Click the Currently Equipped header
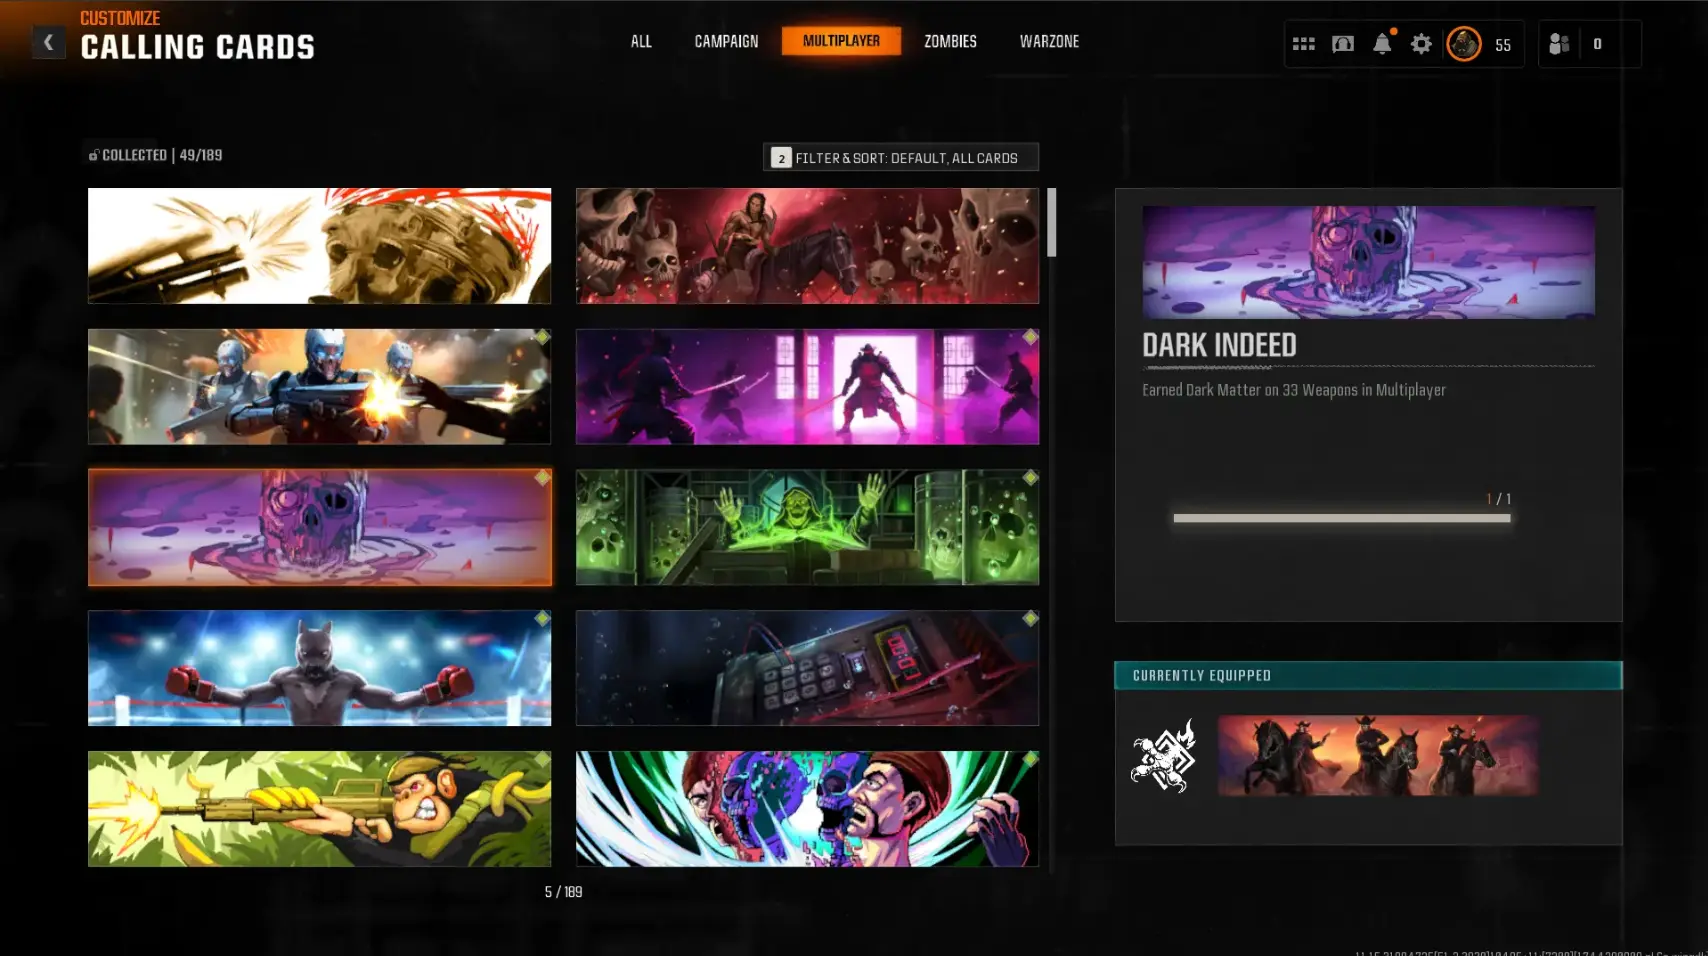The width and height of the screenshot is (1708, 956). click(1368, 676)
